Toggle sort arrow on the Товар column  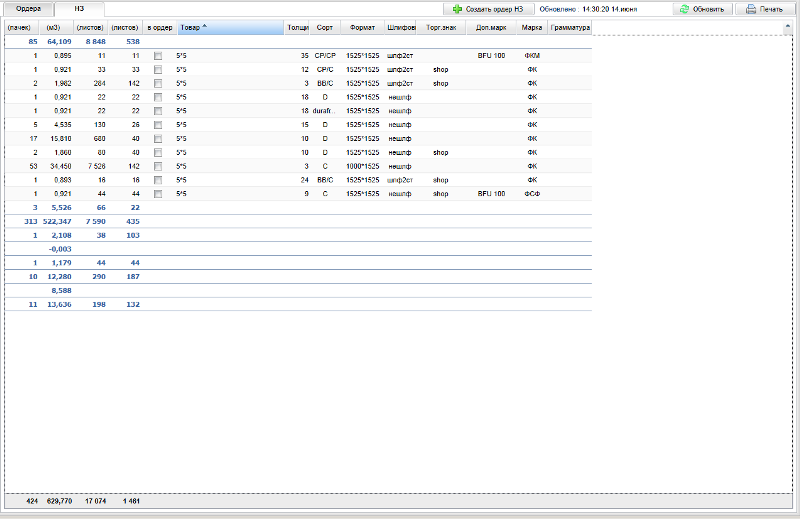tap(205, 27)
